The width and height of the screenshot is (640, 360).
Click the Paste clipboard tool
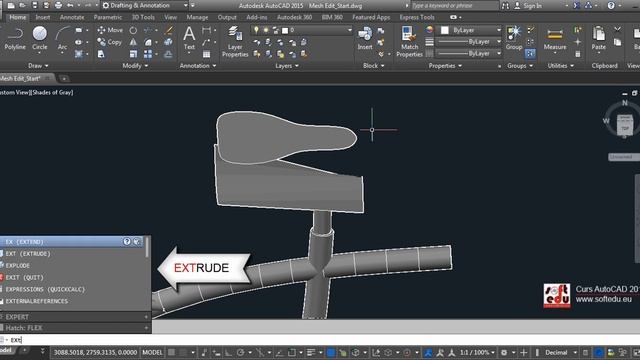(599, 38)
